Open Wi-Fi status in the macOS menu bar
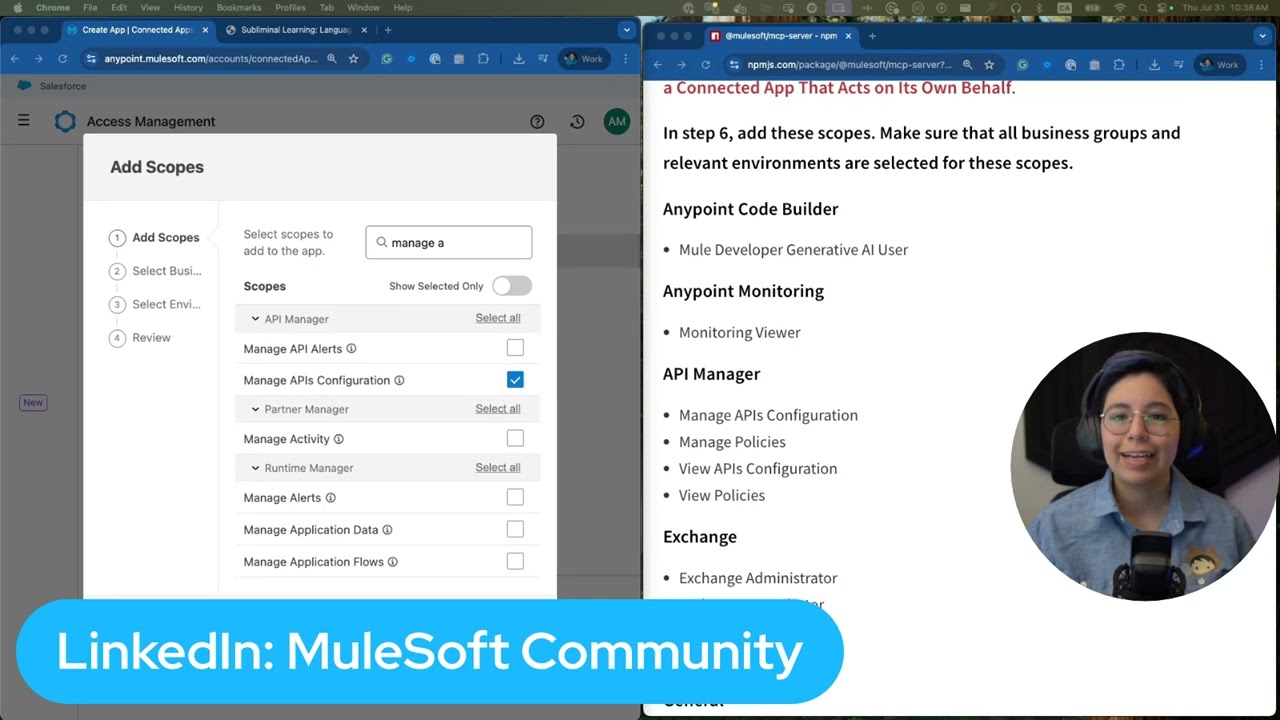The image size is (1280, 720). click(x=1119, y=7)
